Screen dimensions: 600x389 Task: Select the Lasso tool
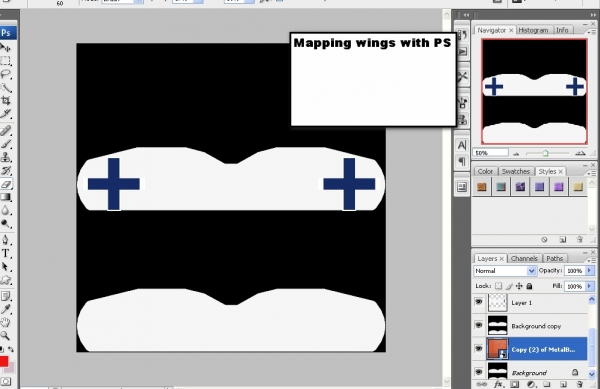click(x=6, y=74)
